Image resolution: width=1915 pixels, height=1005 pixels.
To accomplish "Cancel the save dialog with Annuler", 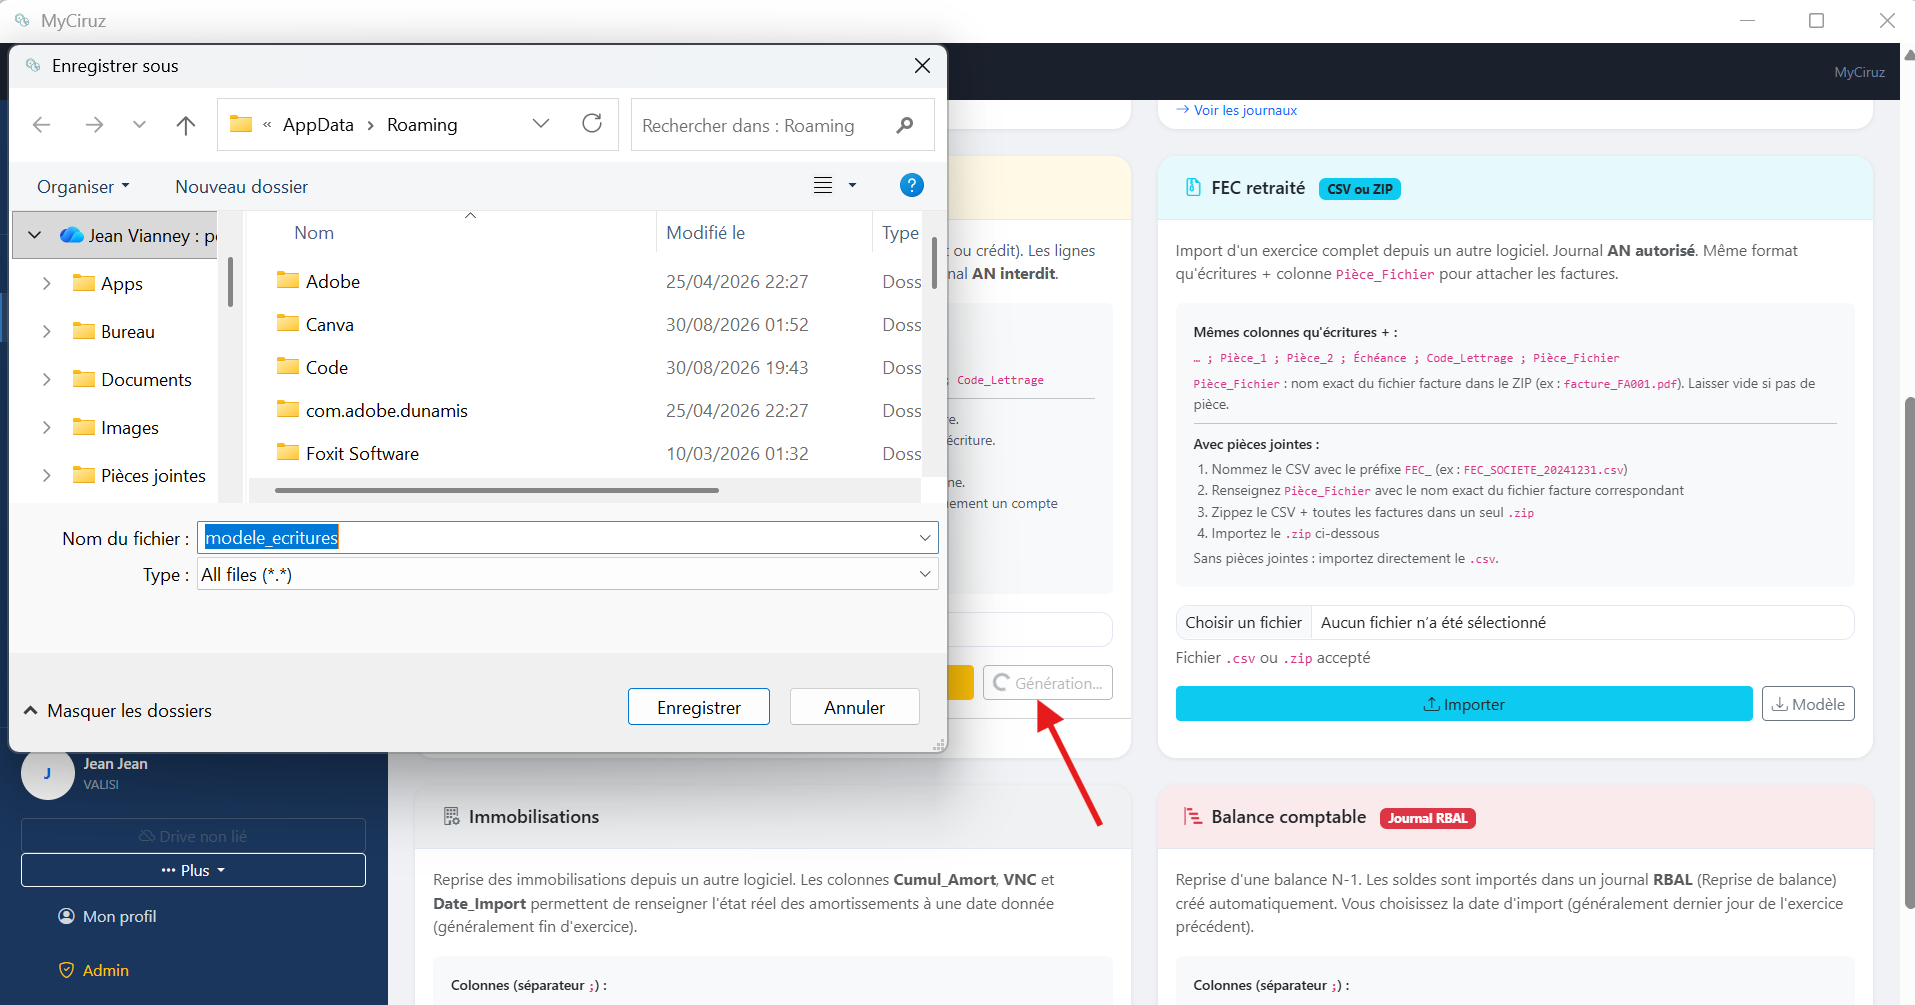I will pyautogui.click(x=854, y=707).
